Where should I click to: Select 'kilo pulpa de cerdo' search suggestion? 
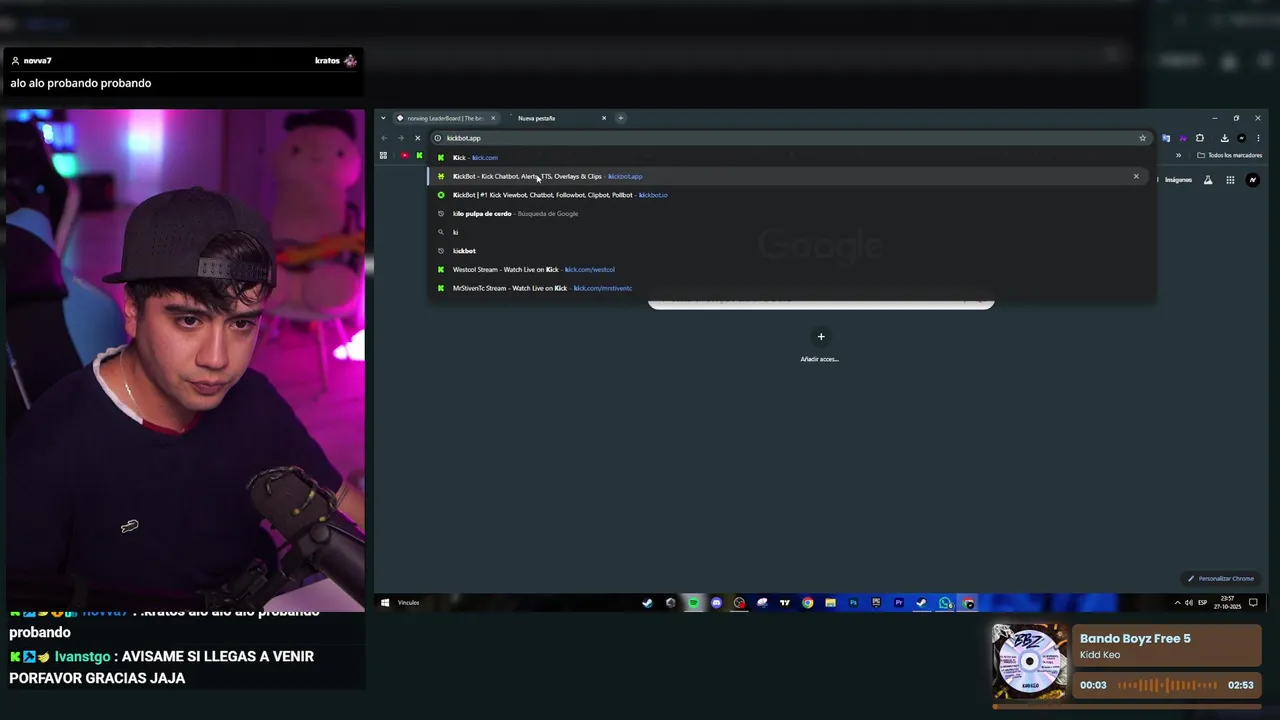[791, 213]
